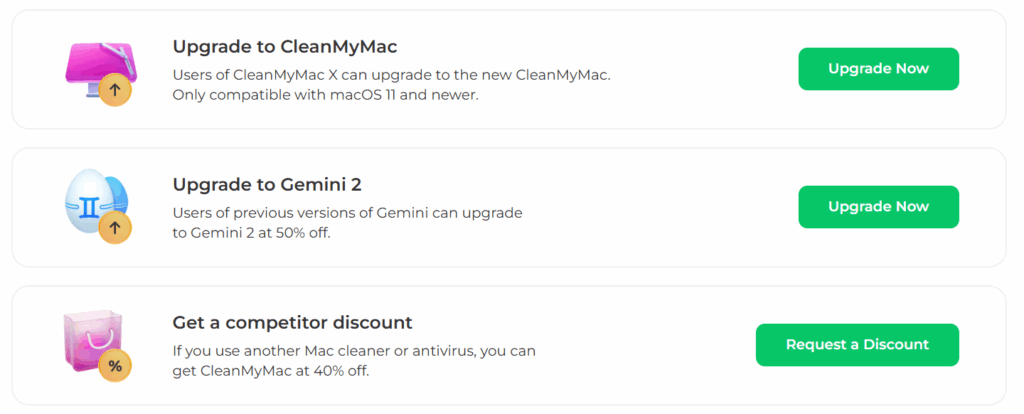The image size is (1024, 414).
Task: Click the macOS 11 compatibility note
Action: [326, 95]
